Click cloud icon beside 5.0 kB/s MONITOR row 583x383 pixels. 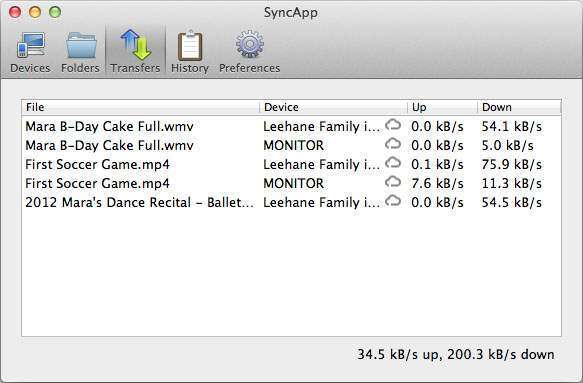[393, 144]
